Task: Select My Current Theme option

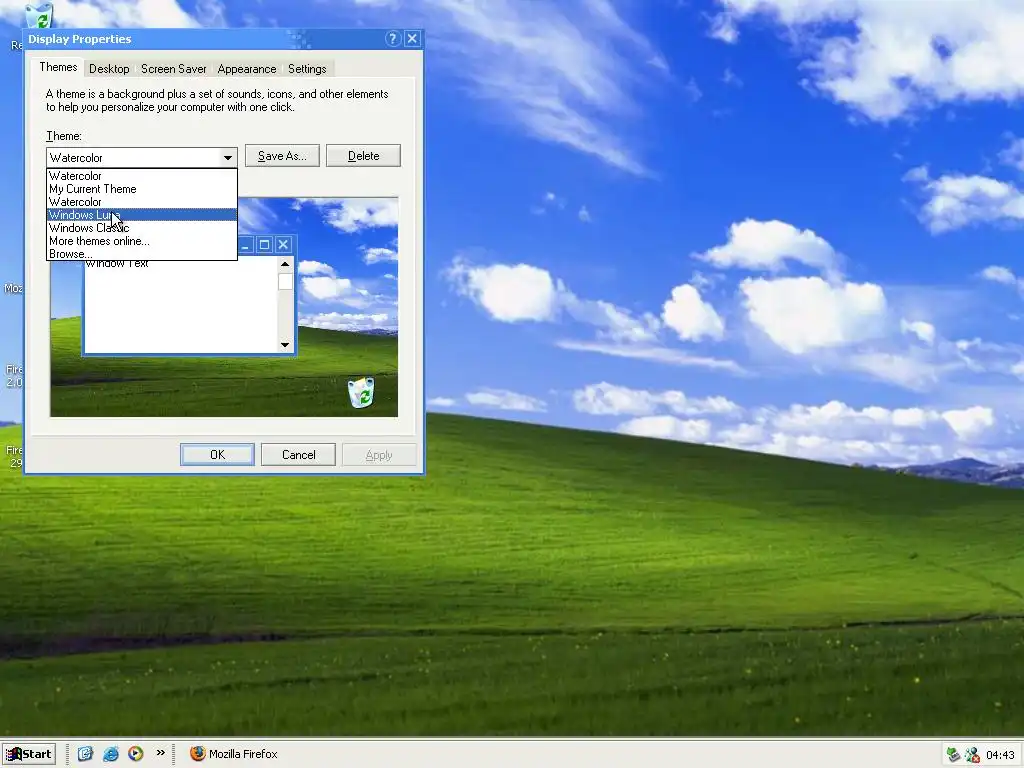Action: pyautogui.click(x=141, y=189)
